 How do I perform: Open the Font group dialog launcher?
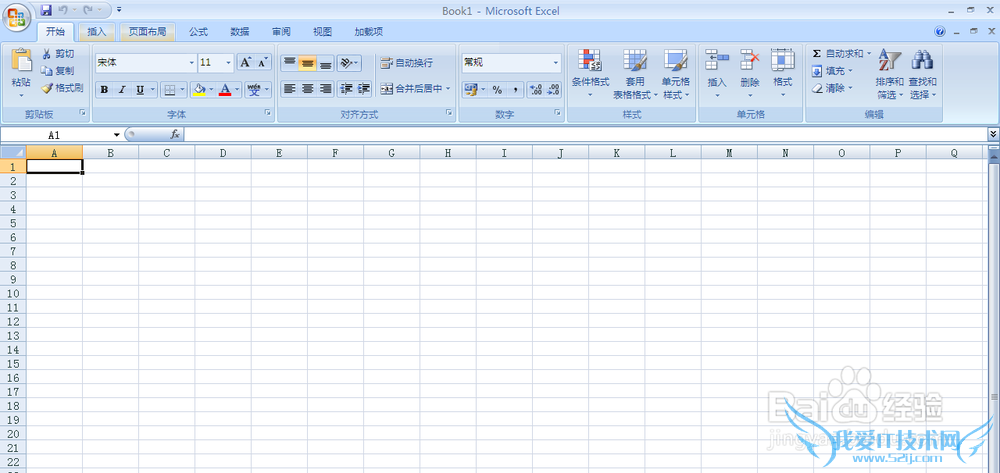(268, 112)
